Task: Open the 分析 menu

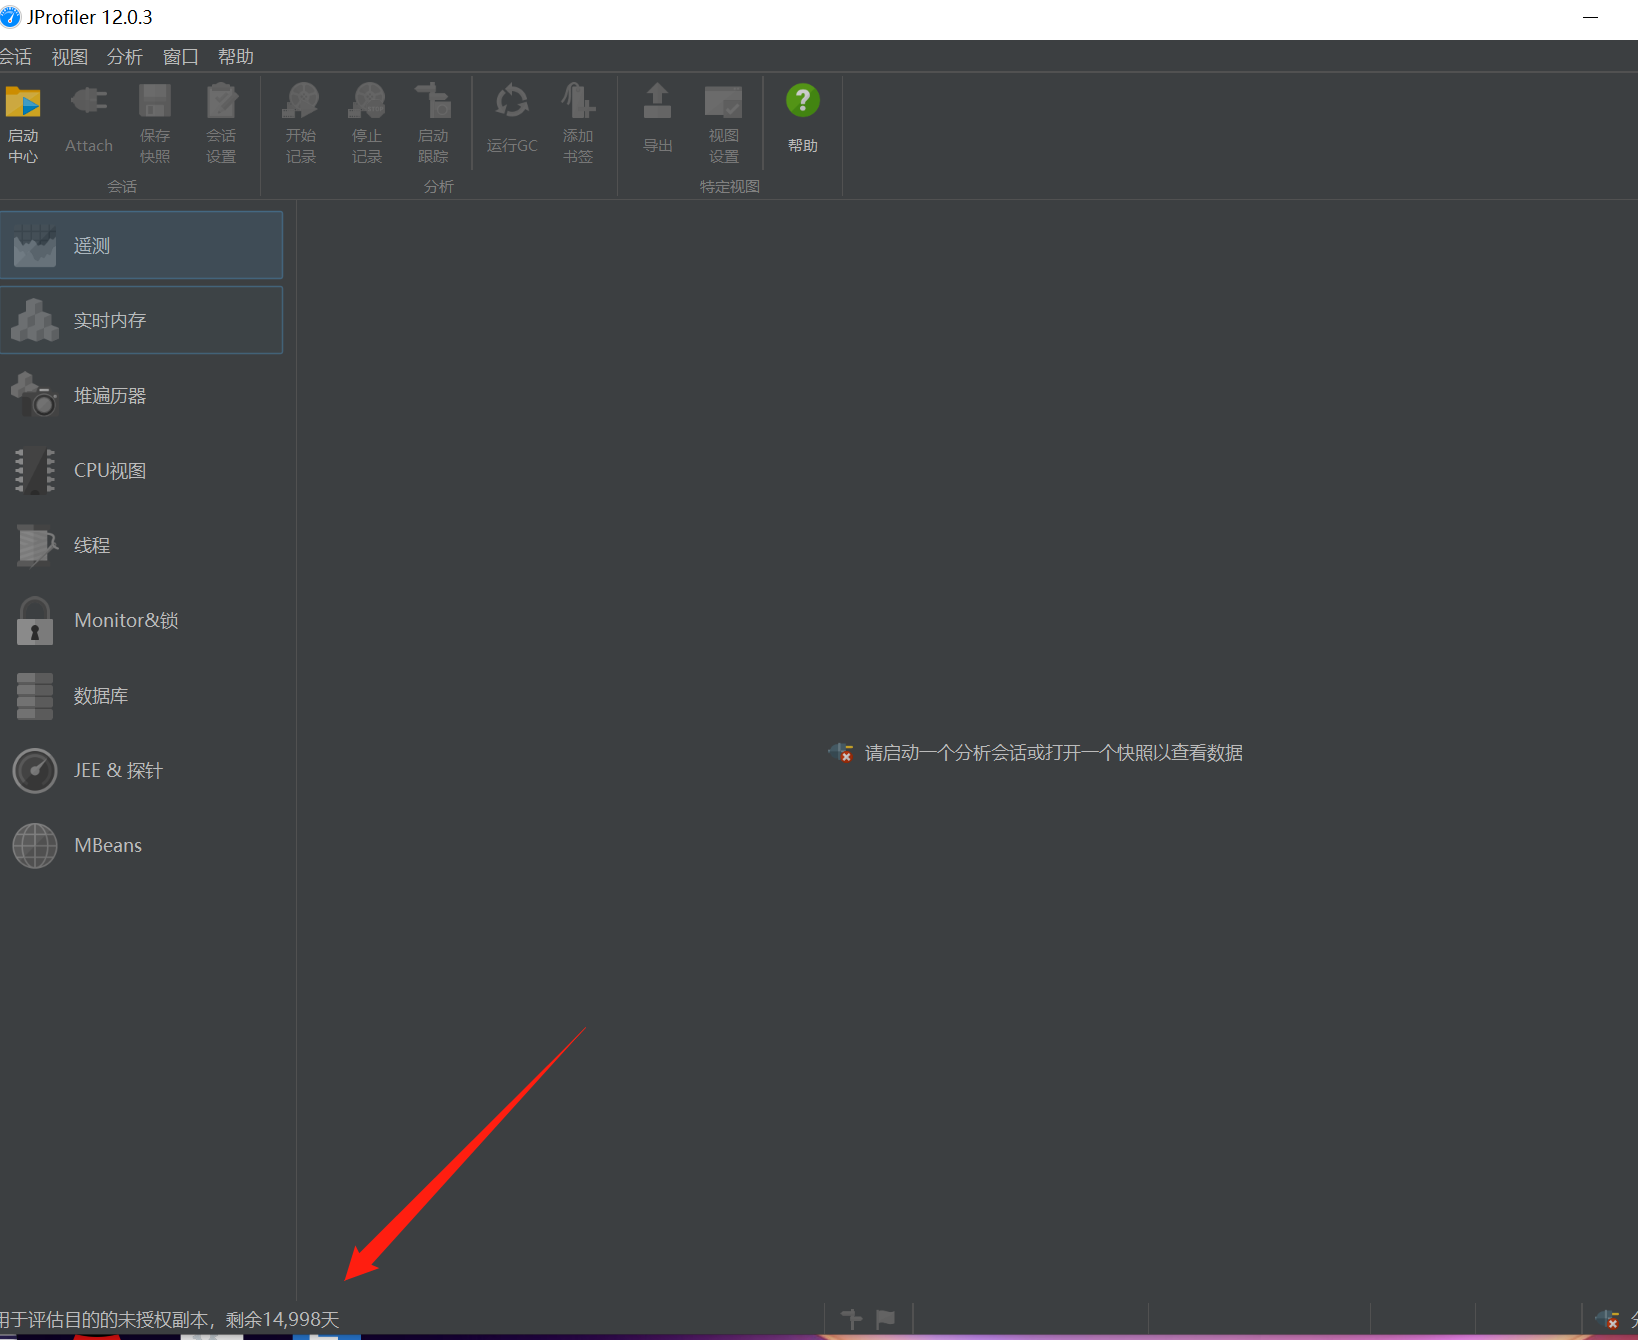Action: [125, 57]
